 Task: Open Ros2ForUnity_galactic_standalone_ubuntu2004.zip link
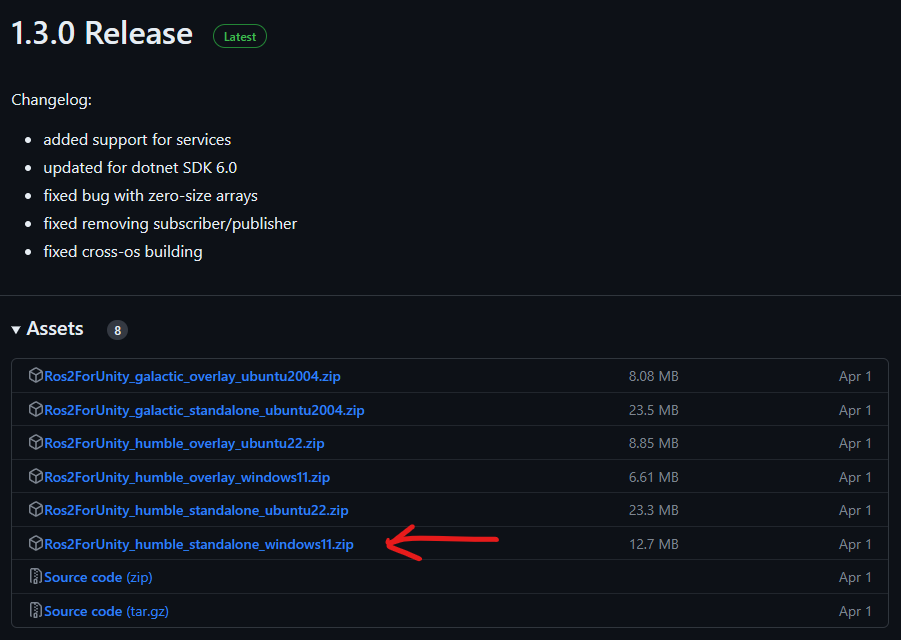(204, 410)
